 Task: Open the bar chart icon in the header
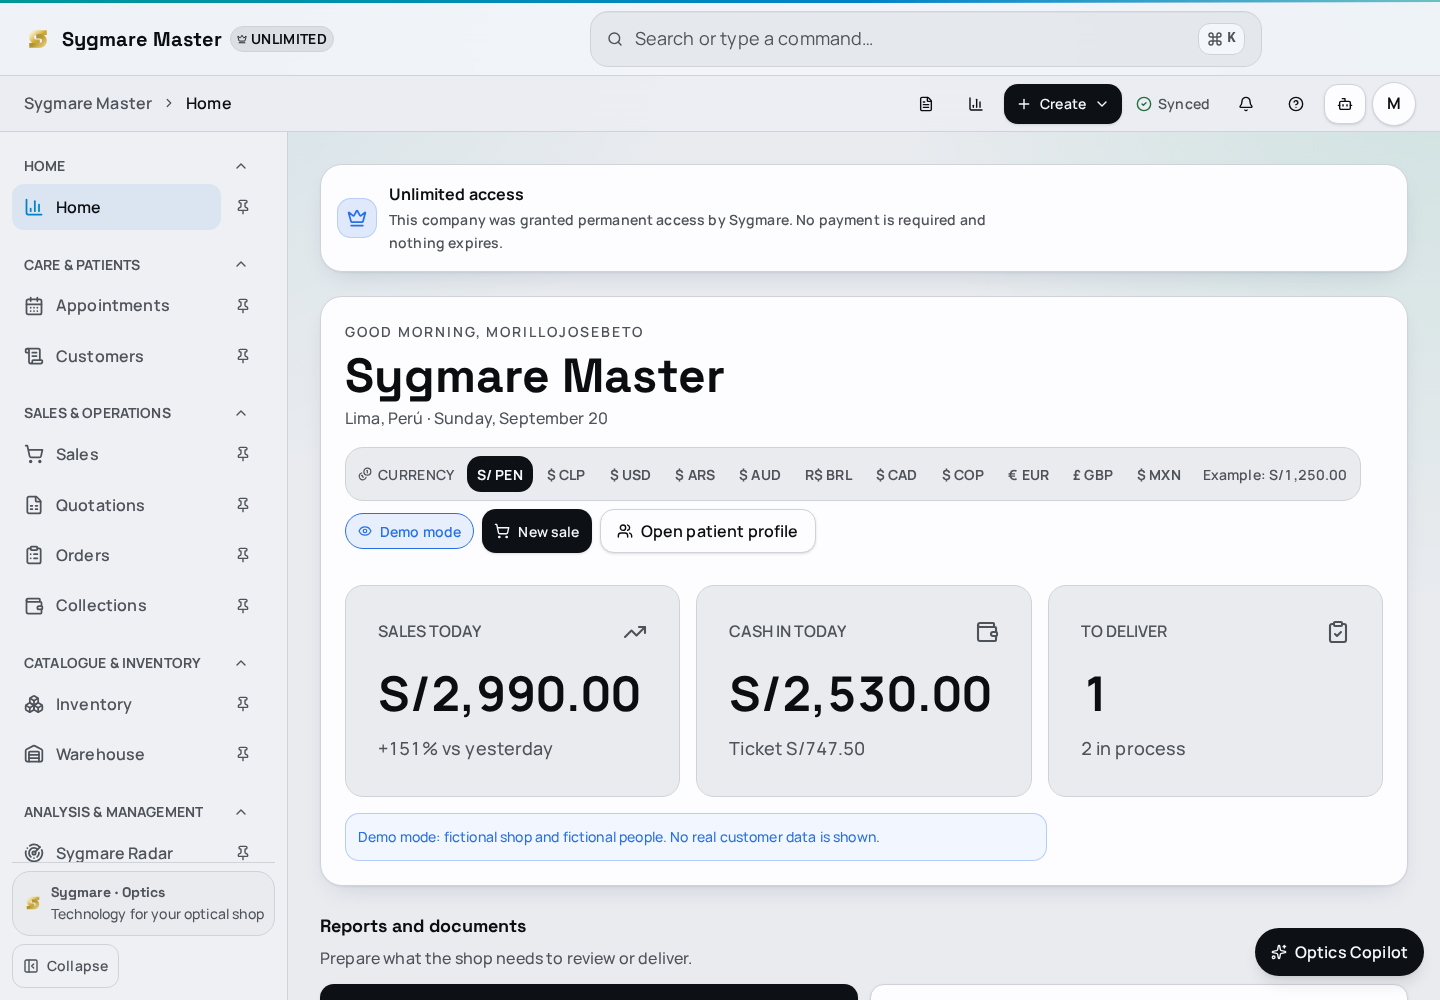(976, 104)
